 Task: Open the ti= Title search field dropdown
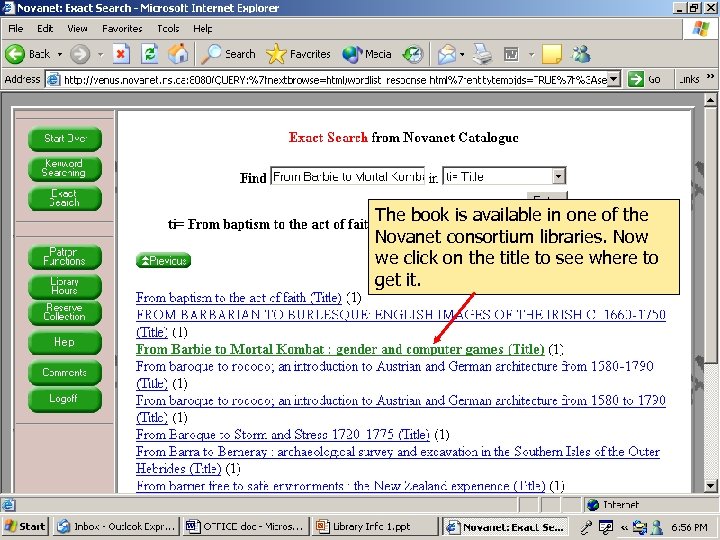click(558, 176)
